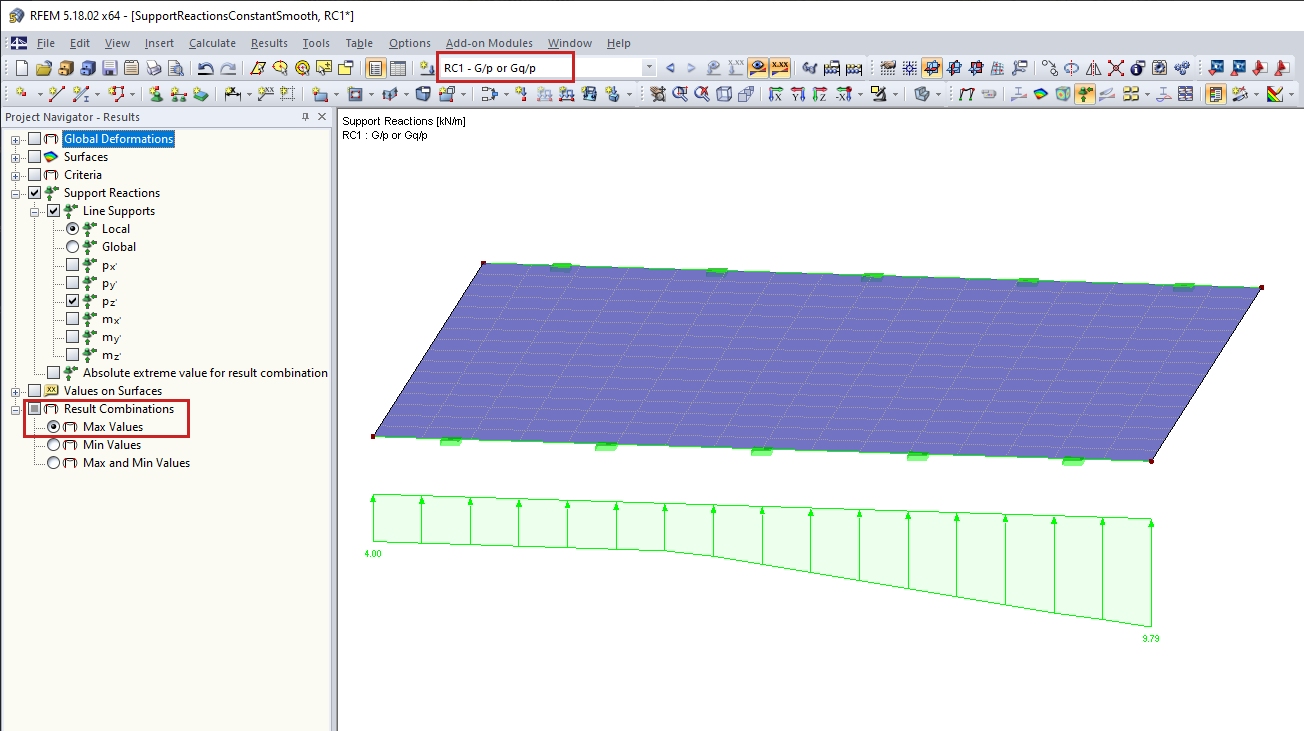Check Absolute extreme value for result combination
1304x731 pixels.
tap(54, 373)
